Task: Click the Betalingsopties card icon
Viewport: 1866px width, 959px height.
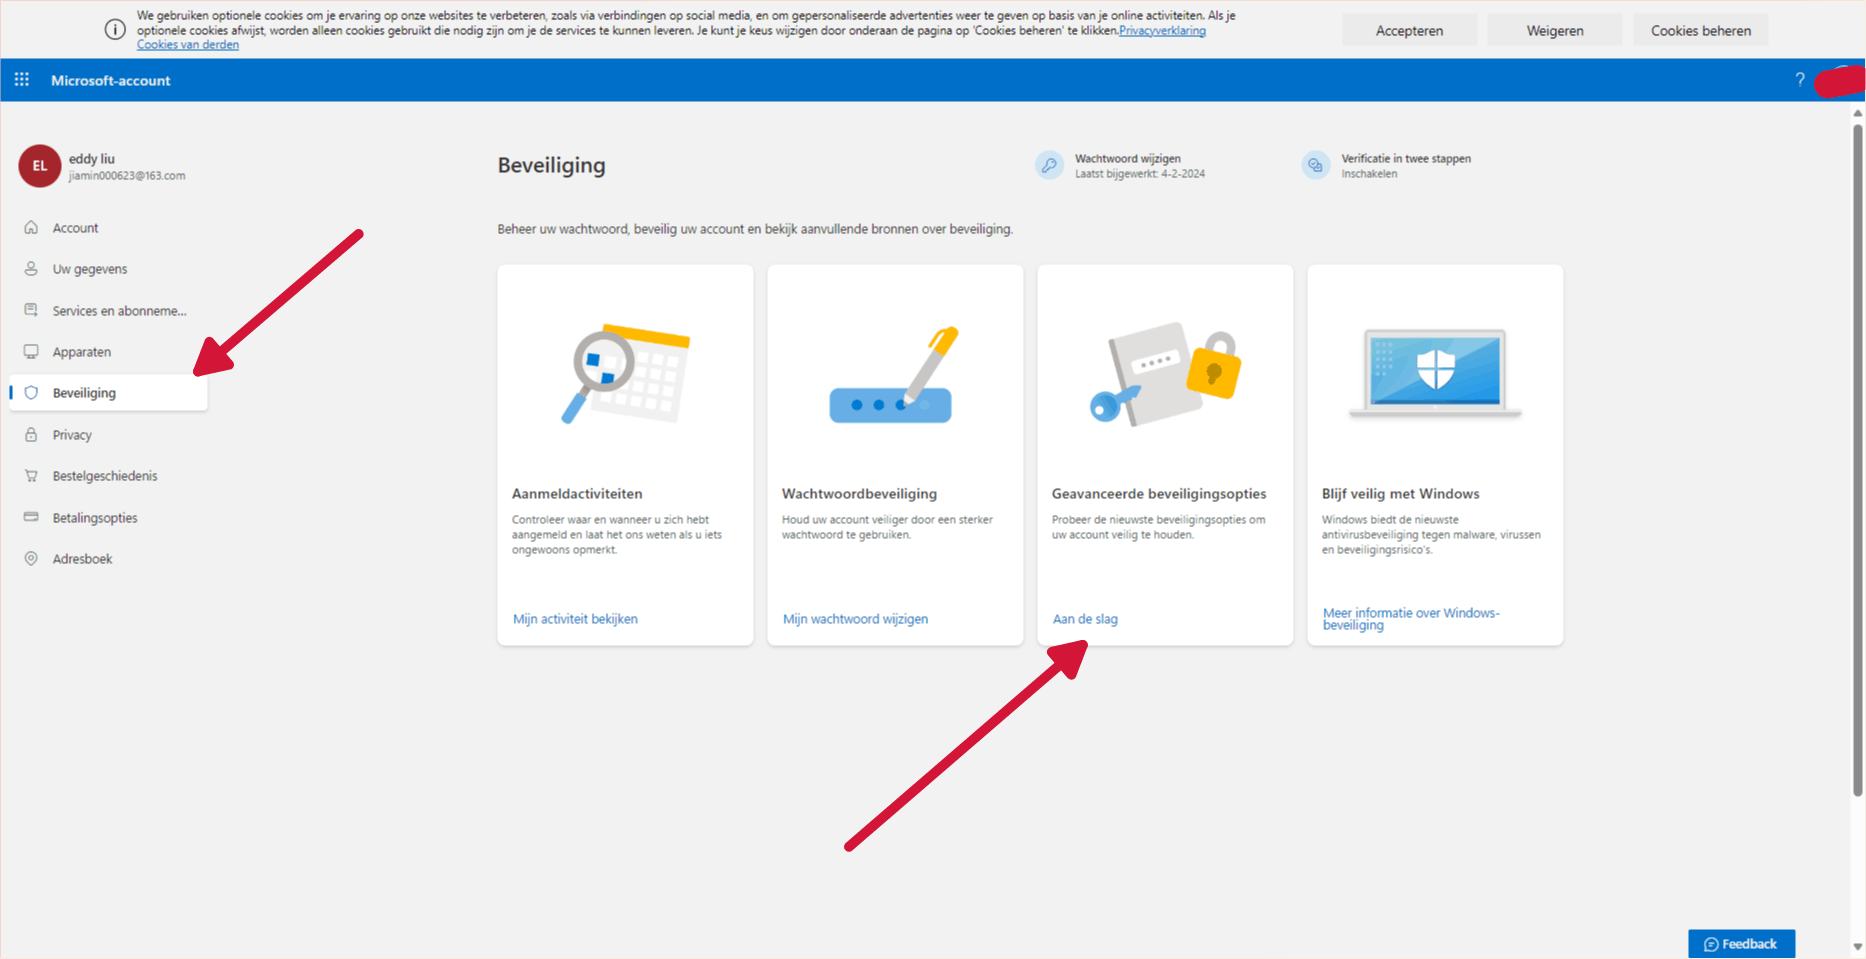Action: click(31, 517)
